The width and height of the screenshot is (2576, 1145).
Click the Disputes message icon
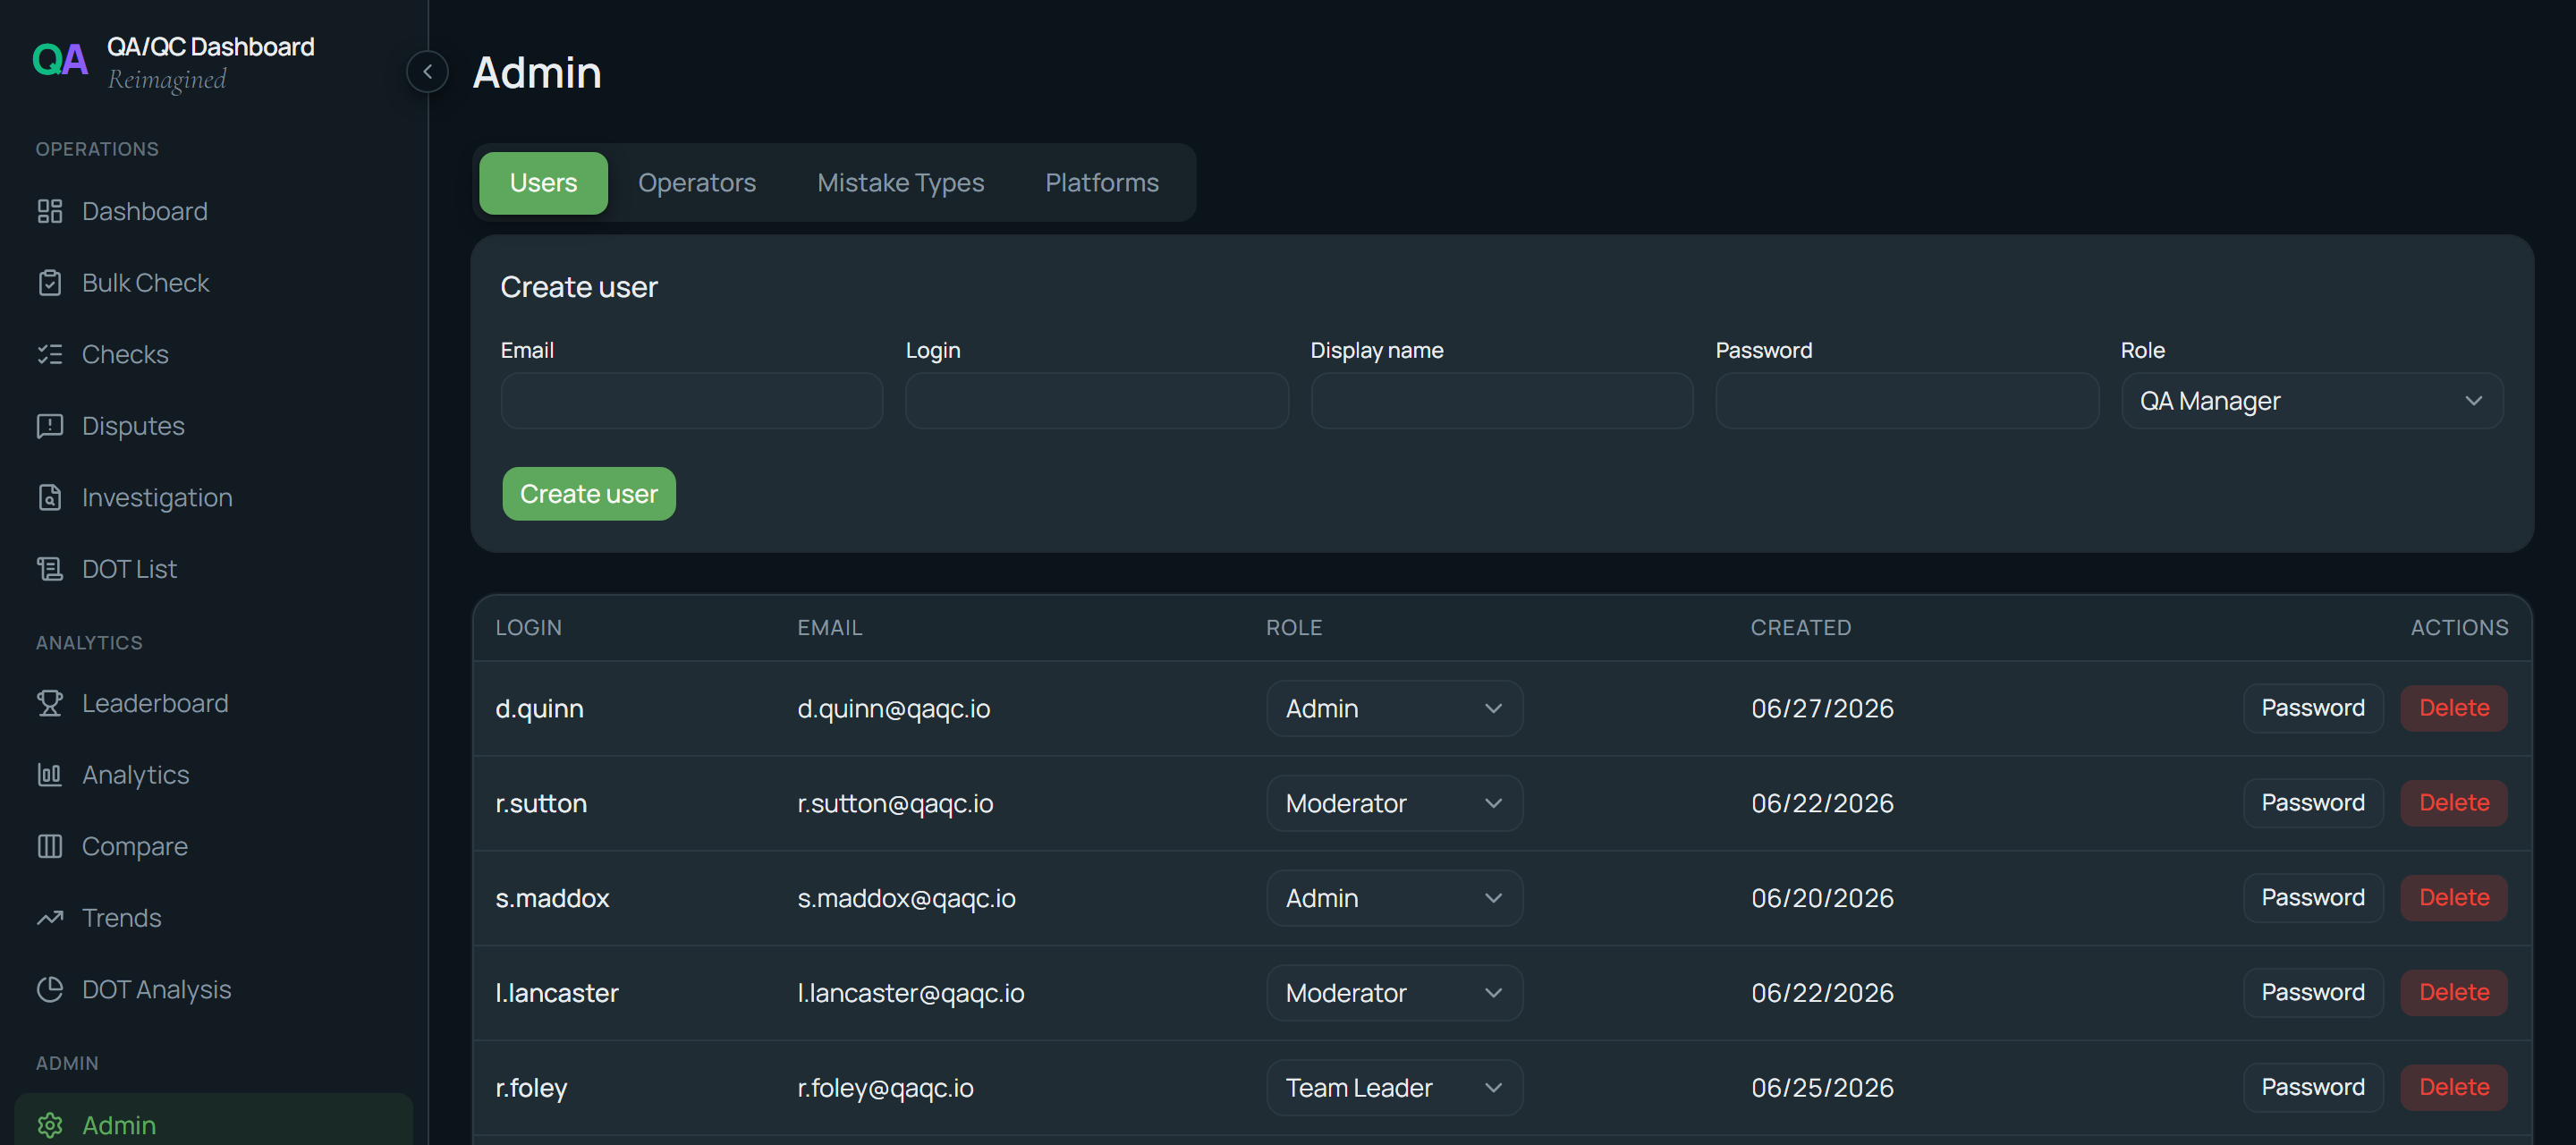[x=50, y=426]
